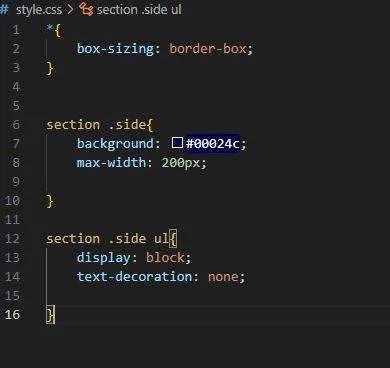Click line number 2 in the gutter
Screen dimensions: 390x368
16,49
